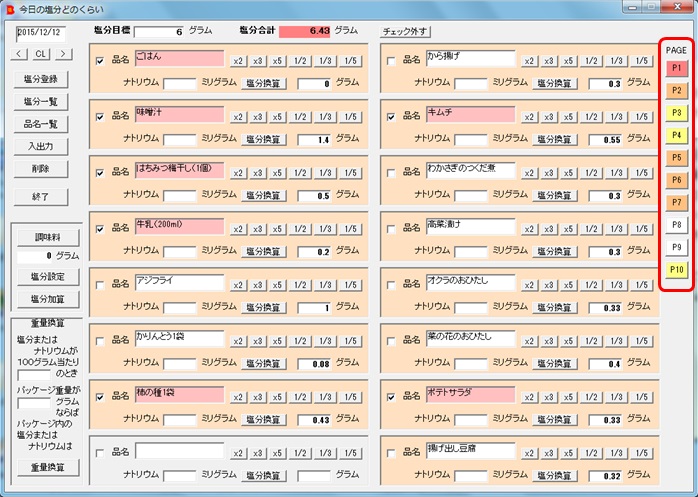Click the 0.32 gram field for 揚げ出し豆腐
Viewport: 698px width, 497px height.
(605, 476)
